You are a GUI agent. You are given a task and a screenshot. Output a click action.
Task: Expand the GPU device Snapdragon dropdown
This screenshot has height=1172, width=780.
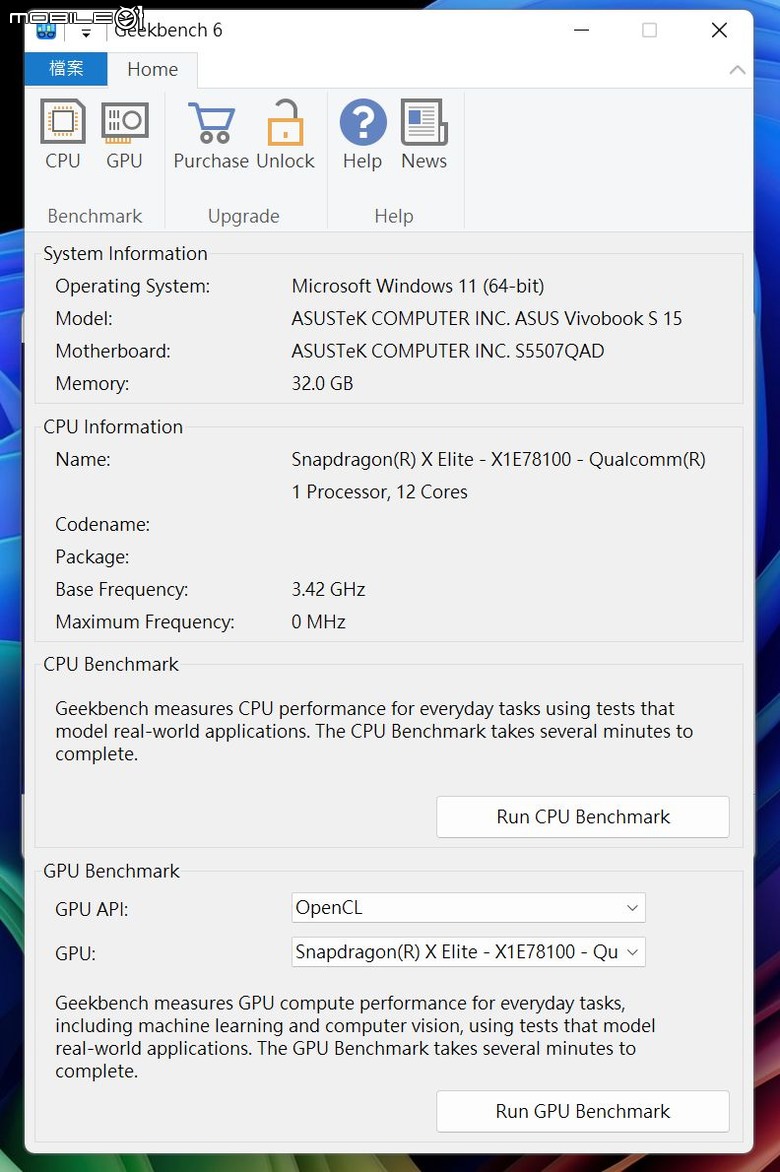coord(468,952)
